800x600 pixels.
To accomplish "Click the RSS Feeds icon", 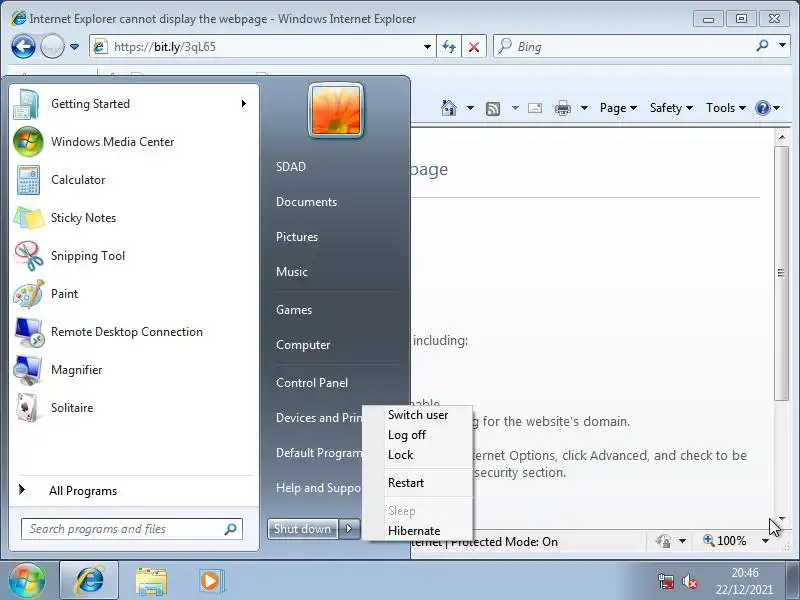I will click(493, 108).
